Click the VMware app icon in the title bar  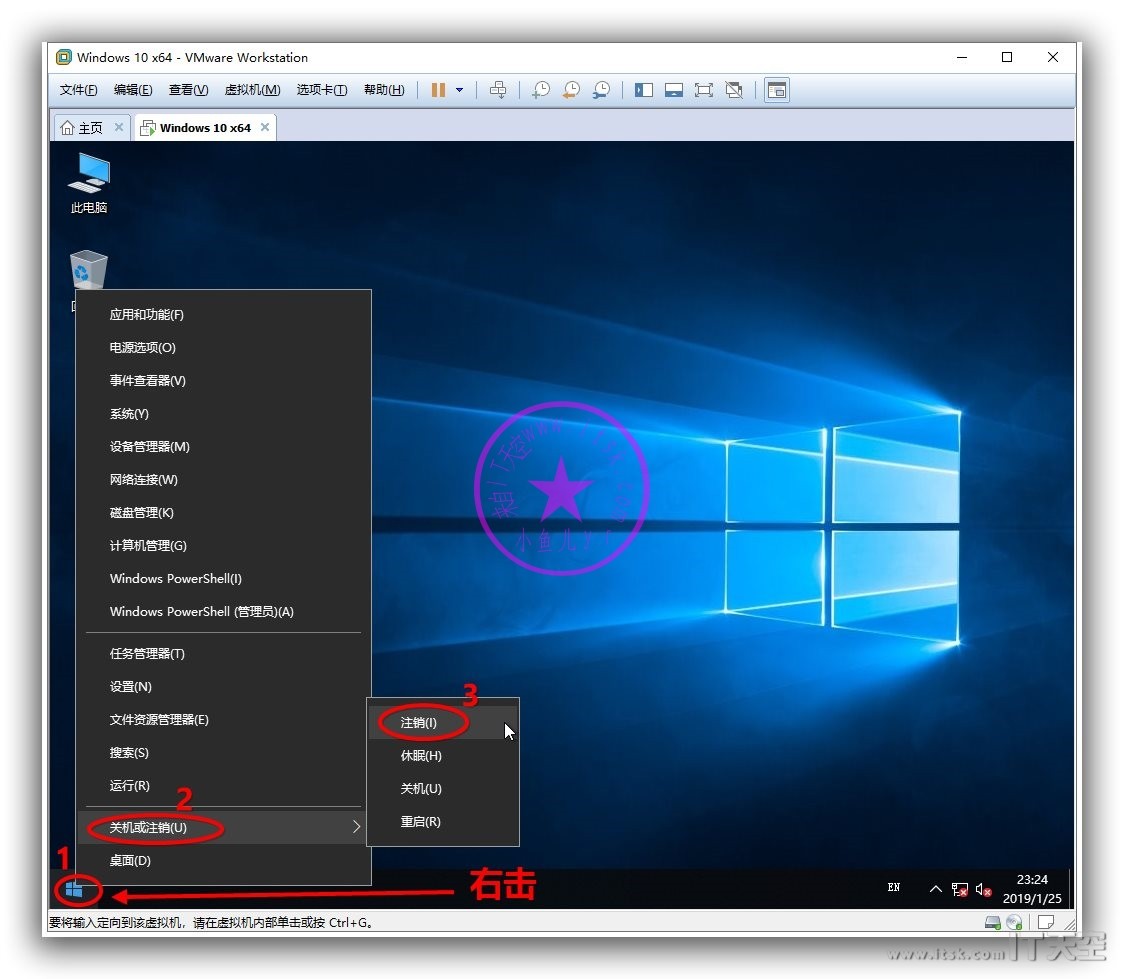(x=64, y=57)
